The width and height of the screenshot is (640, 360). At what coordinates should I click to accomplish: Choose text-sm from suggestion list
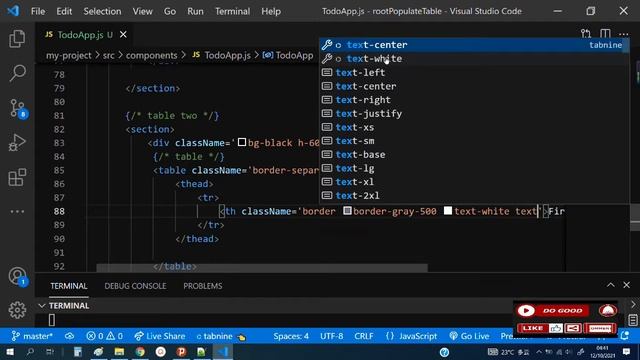click(473, 141)
